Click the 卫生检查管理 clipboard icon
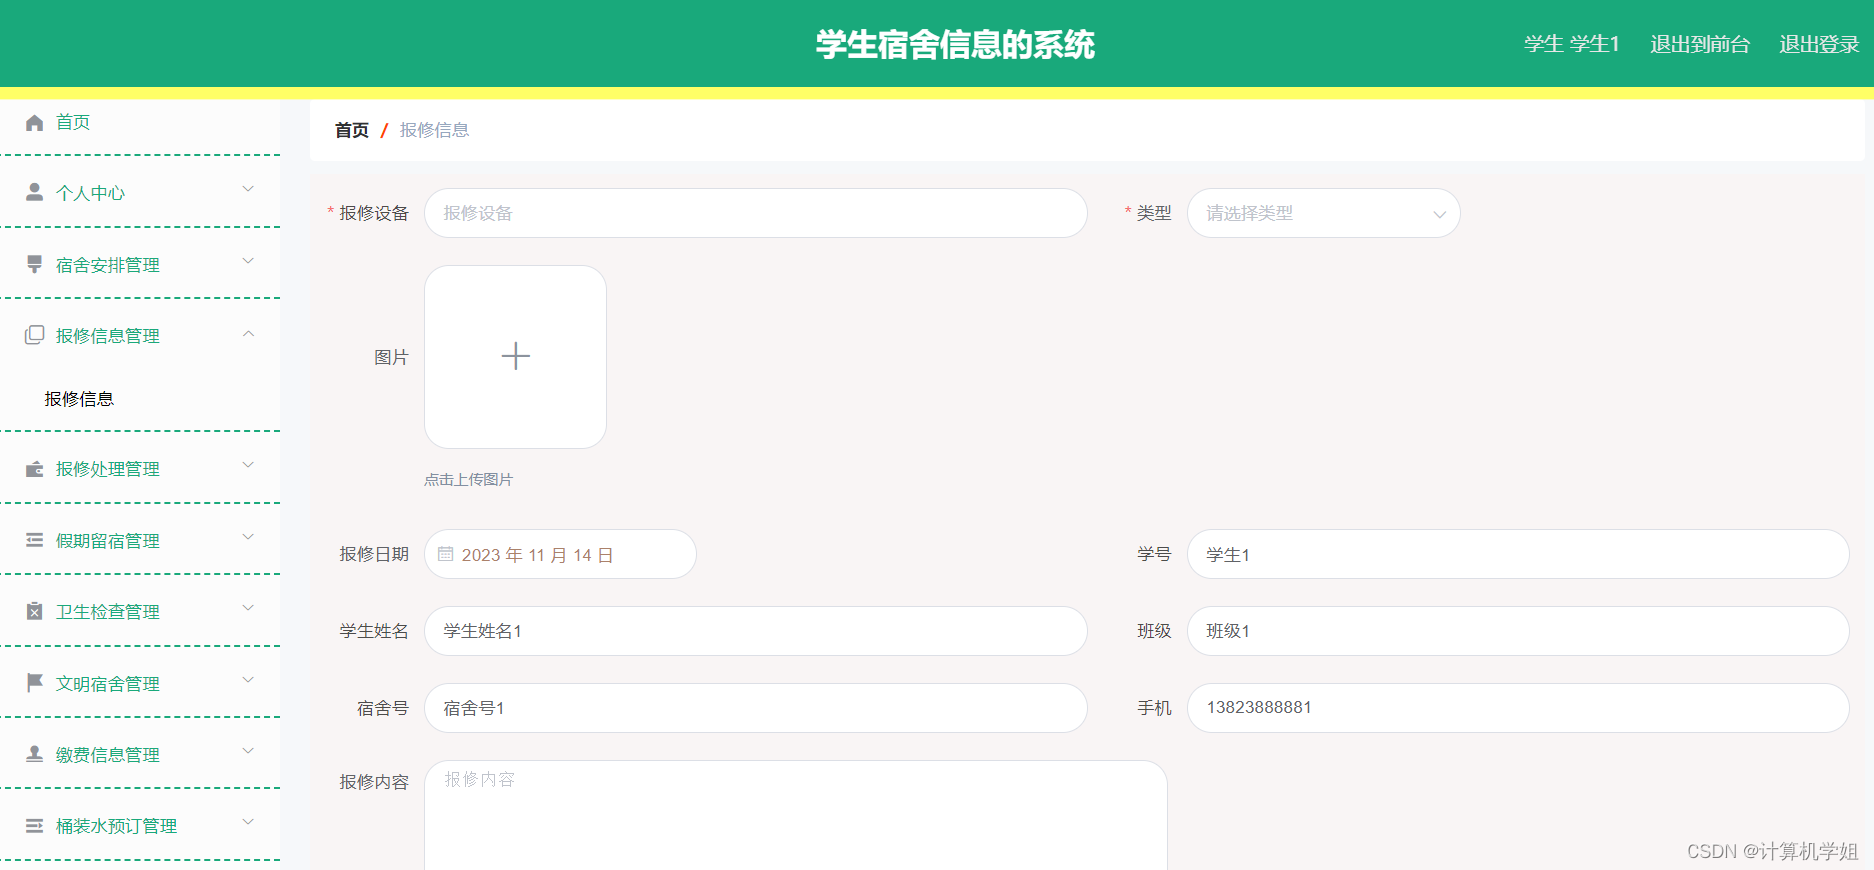The image size is (1874, 870). click(34, 611)
